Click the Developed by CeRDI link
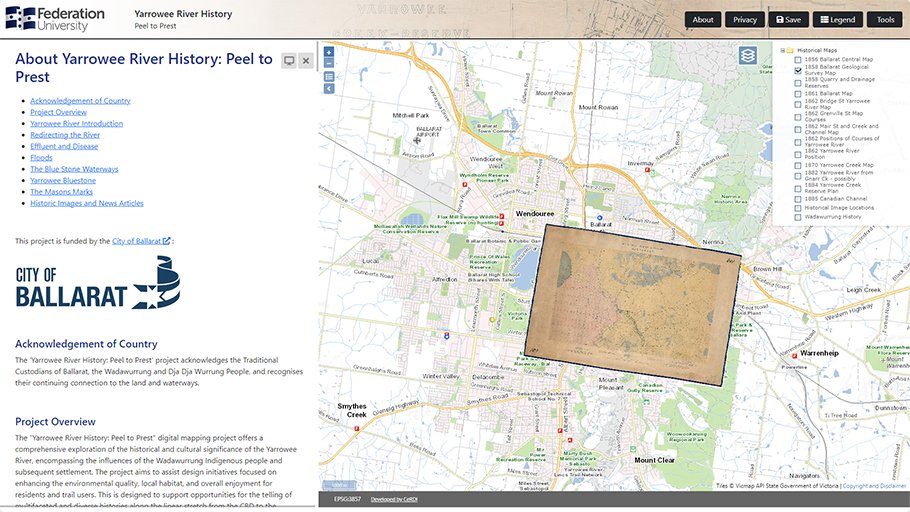The width and height of the screenshot is (910, 512). 394,499
